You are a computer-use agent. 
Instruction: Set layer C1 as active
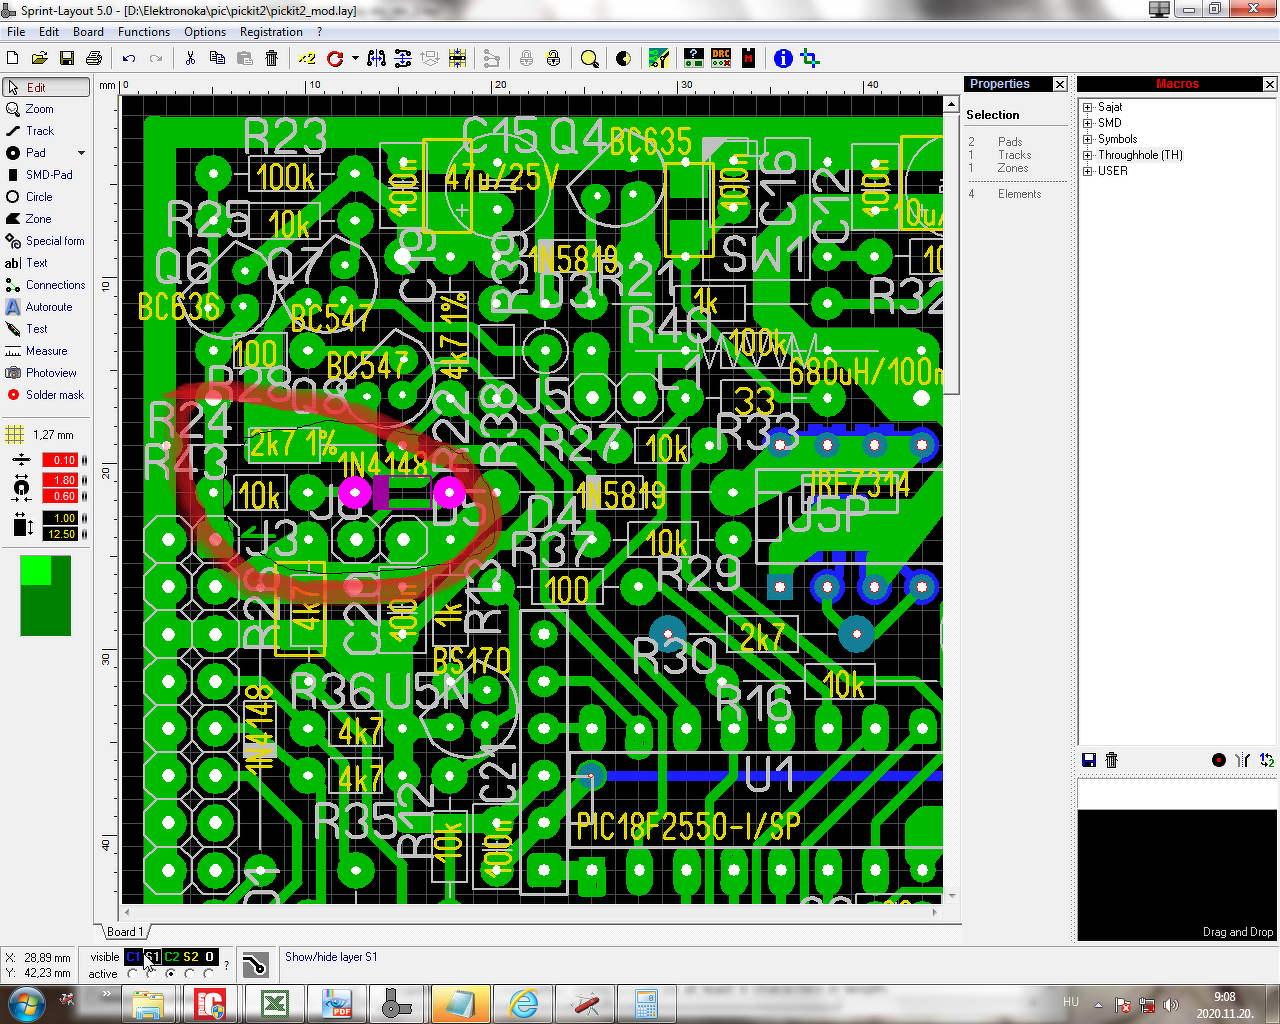tap(133, 973)
